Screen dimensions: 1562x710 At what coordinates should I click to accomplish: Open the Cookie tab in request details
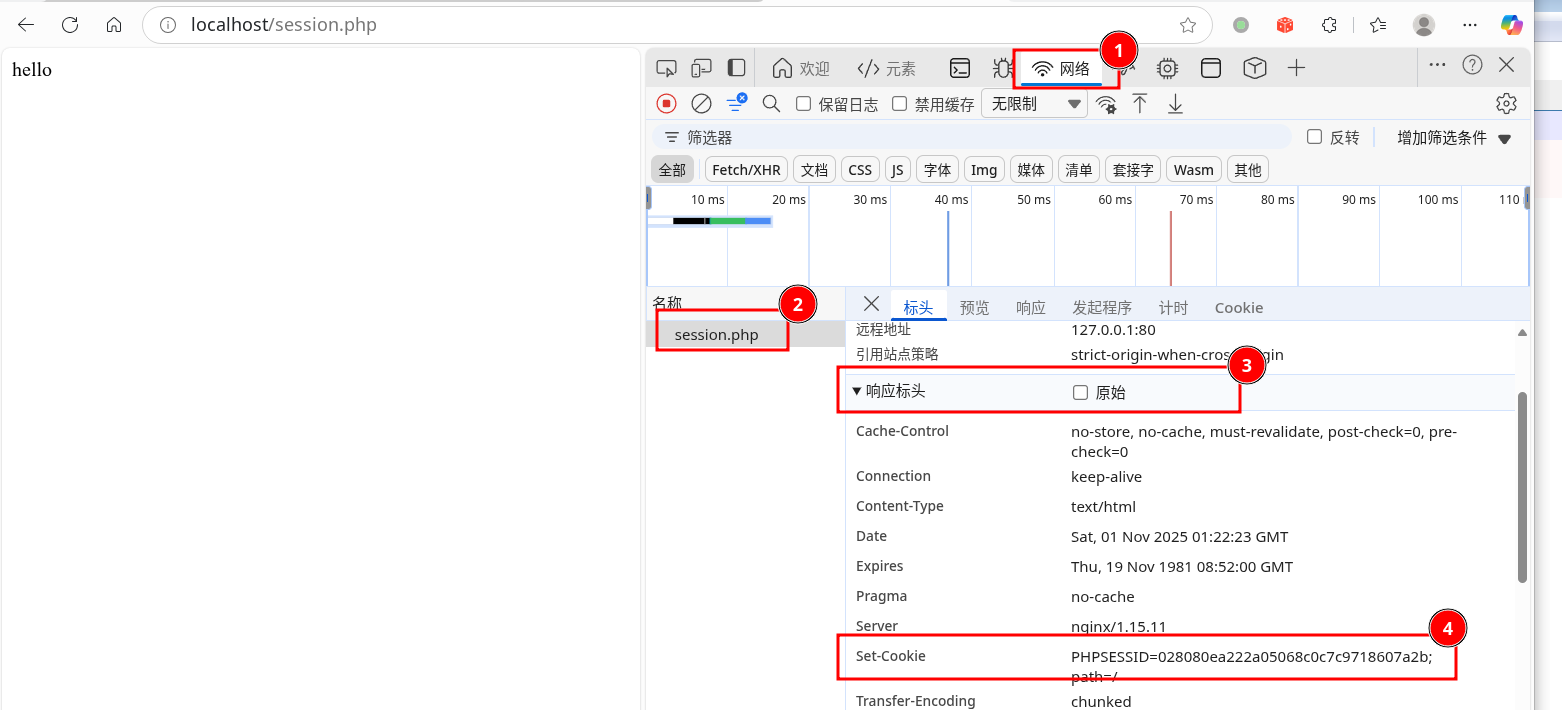[x=1238, y=308]
